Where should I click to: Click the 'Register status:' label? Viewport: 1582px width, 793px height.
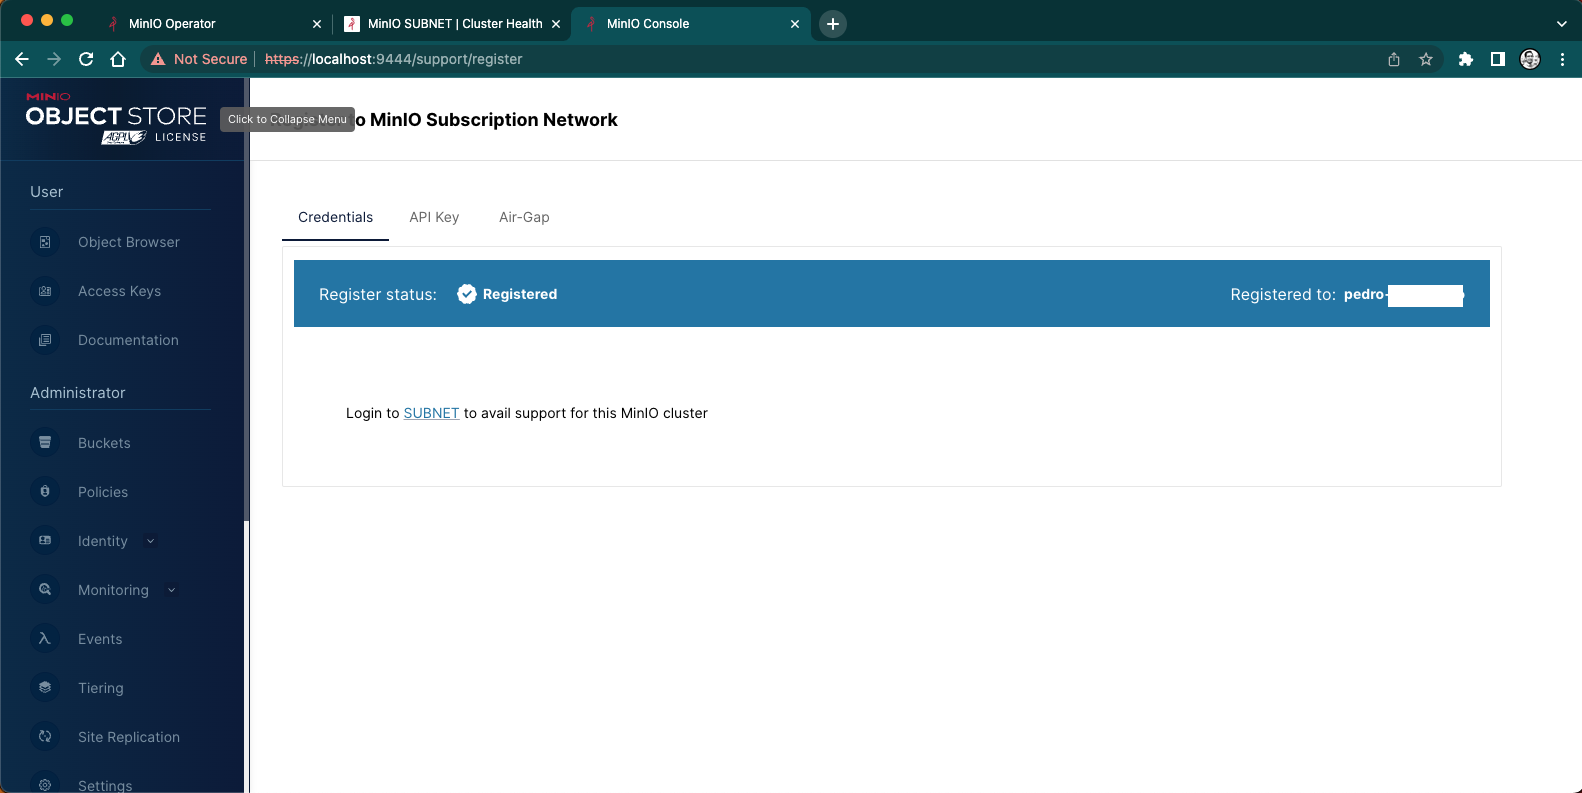point(378,294)
